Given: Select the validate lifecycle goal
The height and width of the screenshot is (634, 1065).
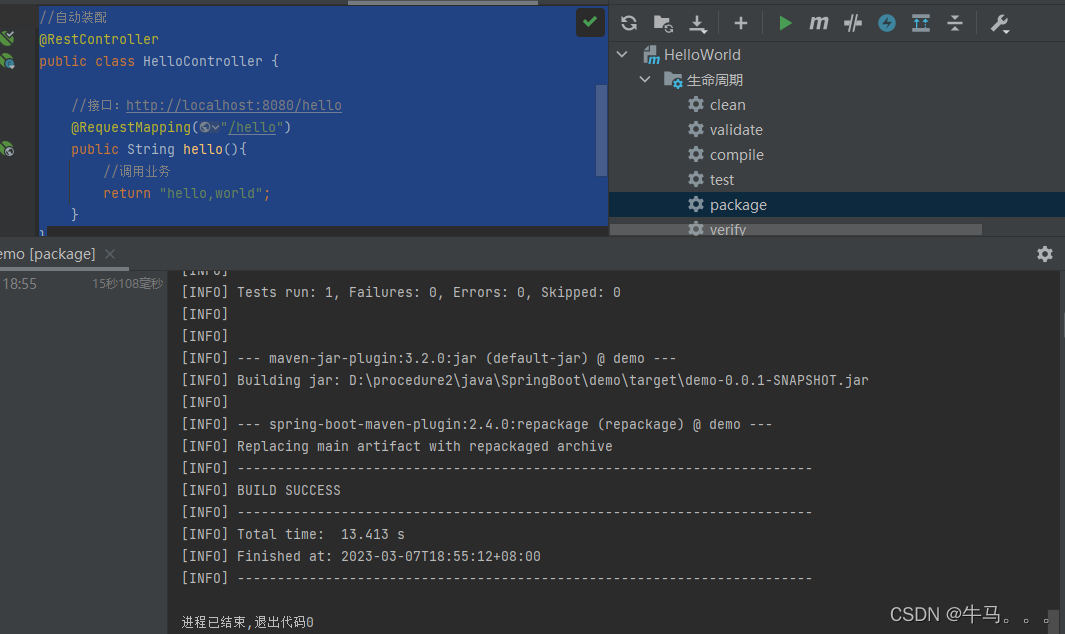Looking at the screenshot, I should coord(736,130).
